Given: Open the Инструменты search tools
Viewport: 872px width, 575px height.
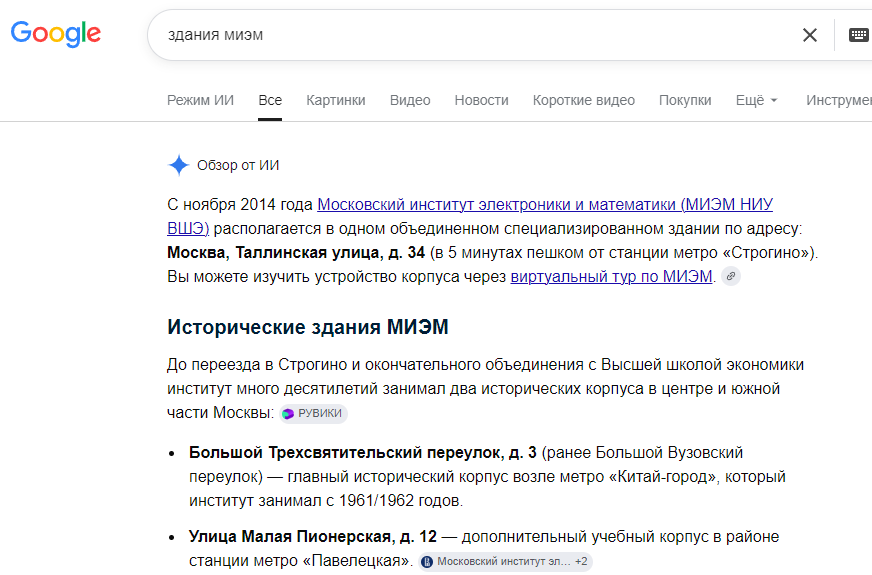Looking at the screenshot, I should coord(839,101).
